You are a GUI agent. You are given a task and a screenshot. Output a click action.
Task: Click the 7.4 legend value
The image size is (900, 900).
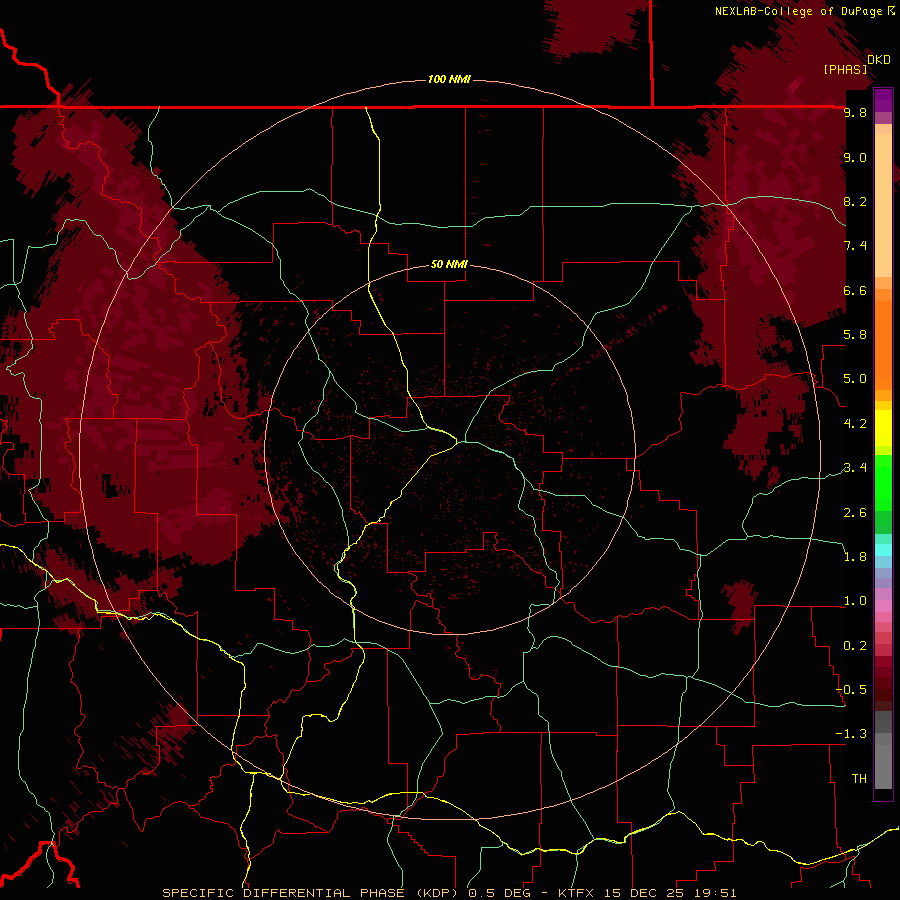[855, 246]
